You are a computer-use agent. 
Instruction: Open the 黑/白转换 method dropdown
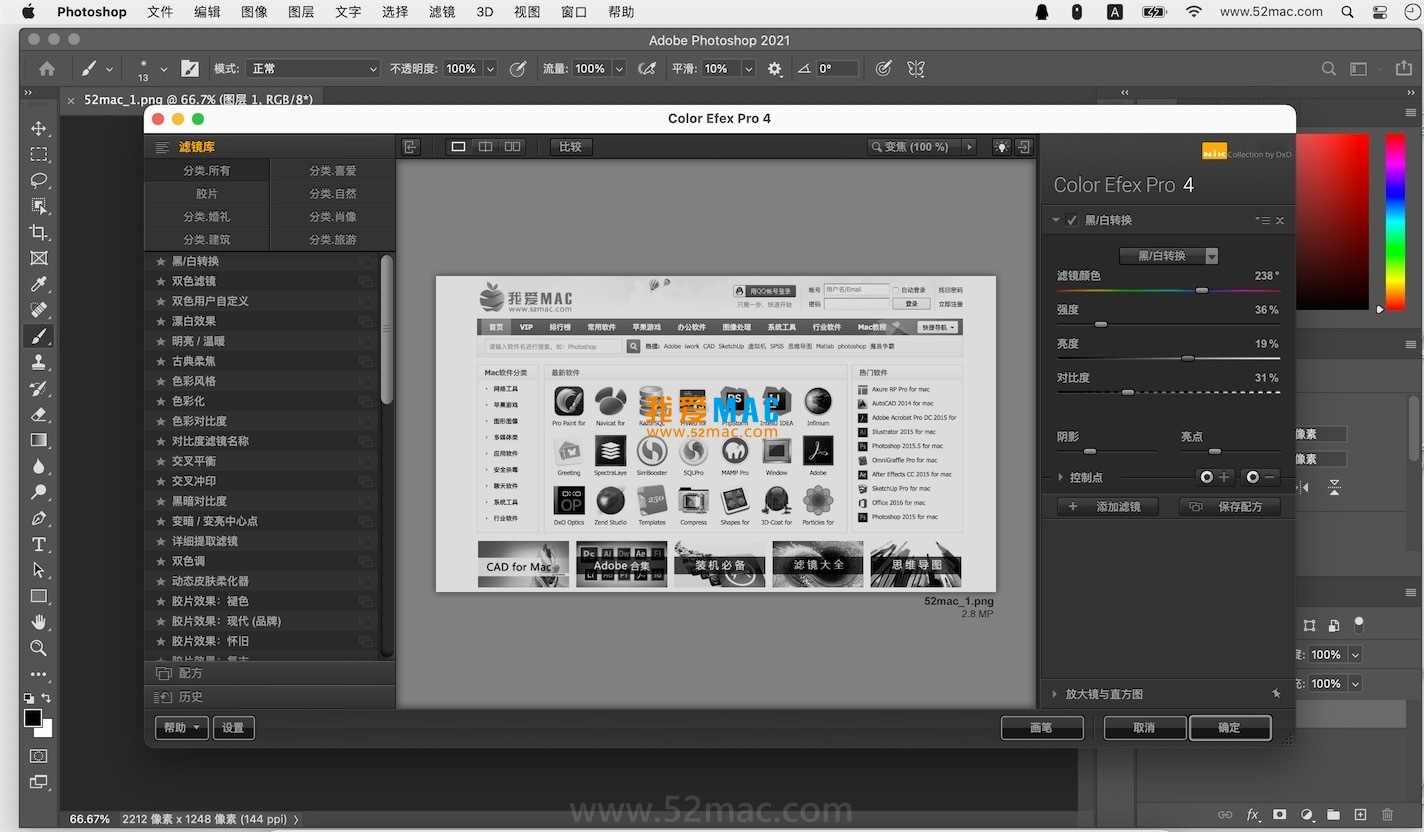pos(1169,256)
